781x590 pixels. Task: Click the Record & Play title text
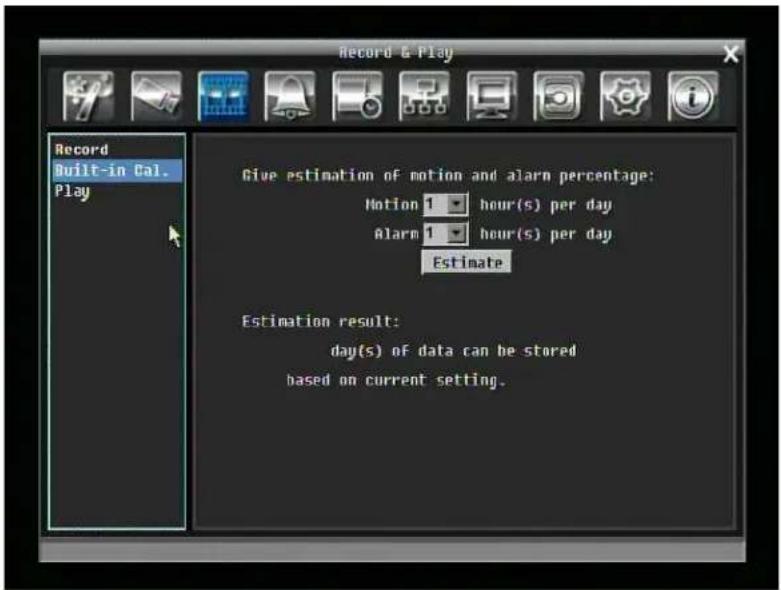(396, 52)
